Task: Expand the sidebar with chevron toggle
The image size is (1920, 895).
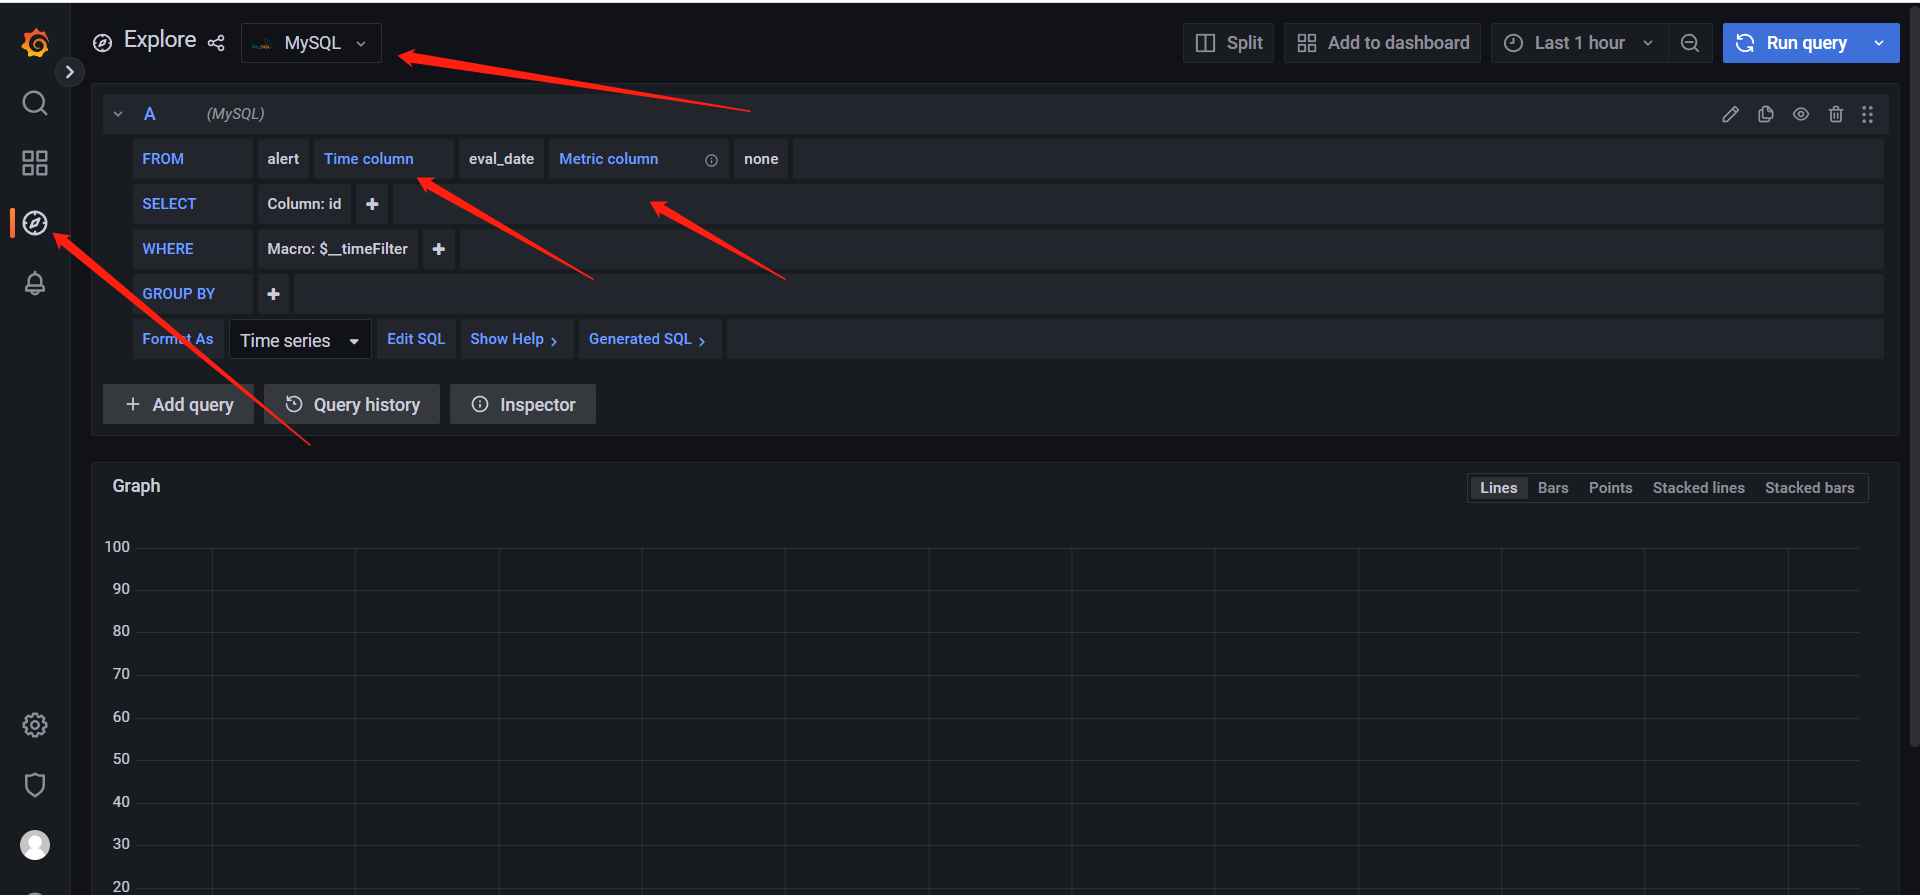Action: 69,72
